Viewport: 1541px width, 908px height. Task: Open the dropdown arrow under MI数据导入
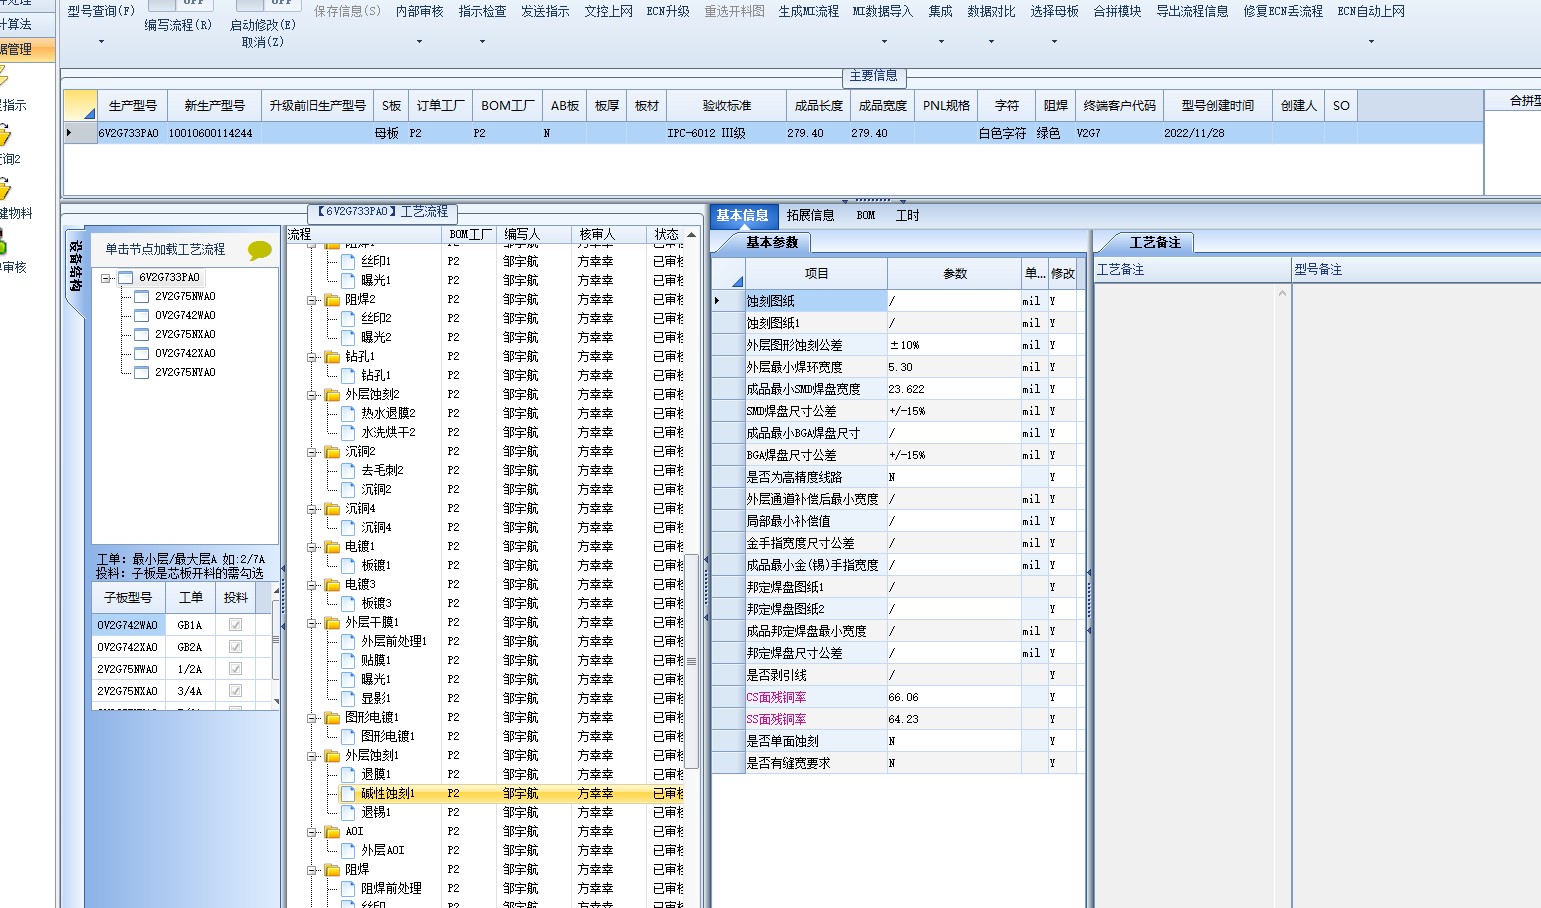(x=884, y=42)
